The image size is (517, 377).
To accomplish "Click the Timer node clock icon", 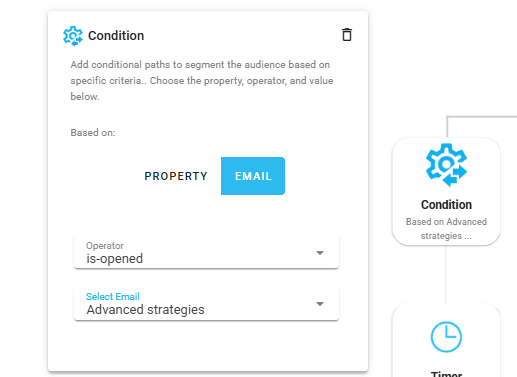I will tap(446, 337).
